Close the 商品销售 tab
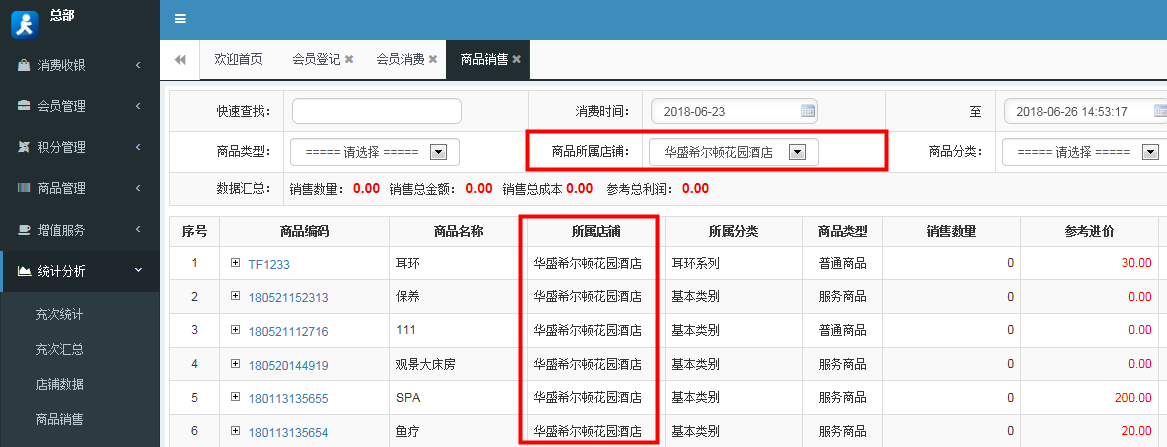This screenshot has width=1167, height=447. [x=517, y=60]
